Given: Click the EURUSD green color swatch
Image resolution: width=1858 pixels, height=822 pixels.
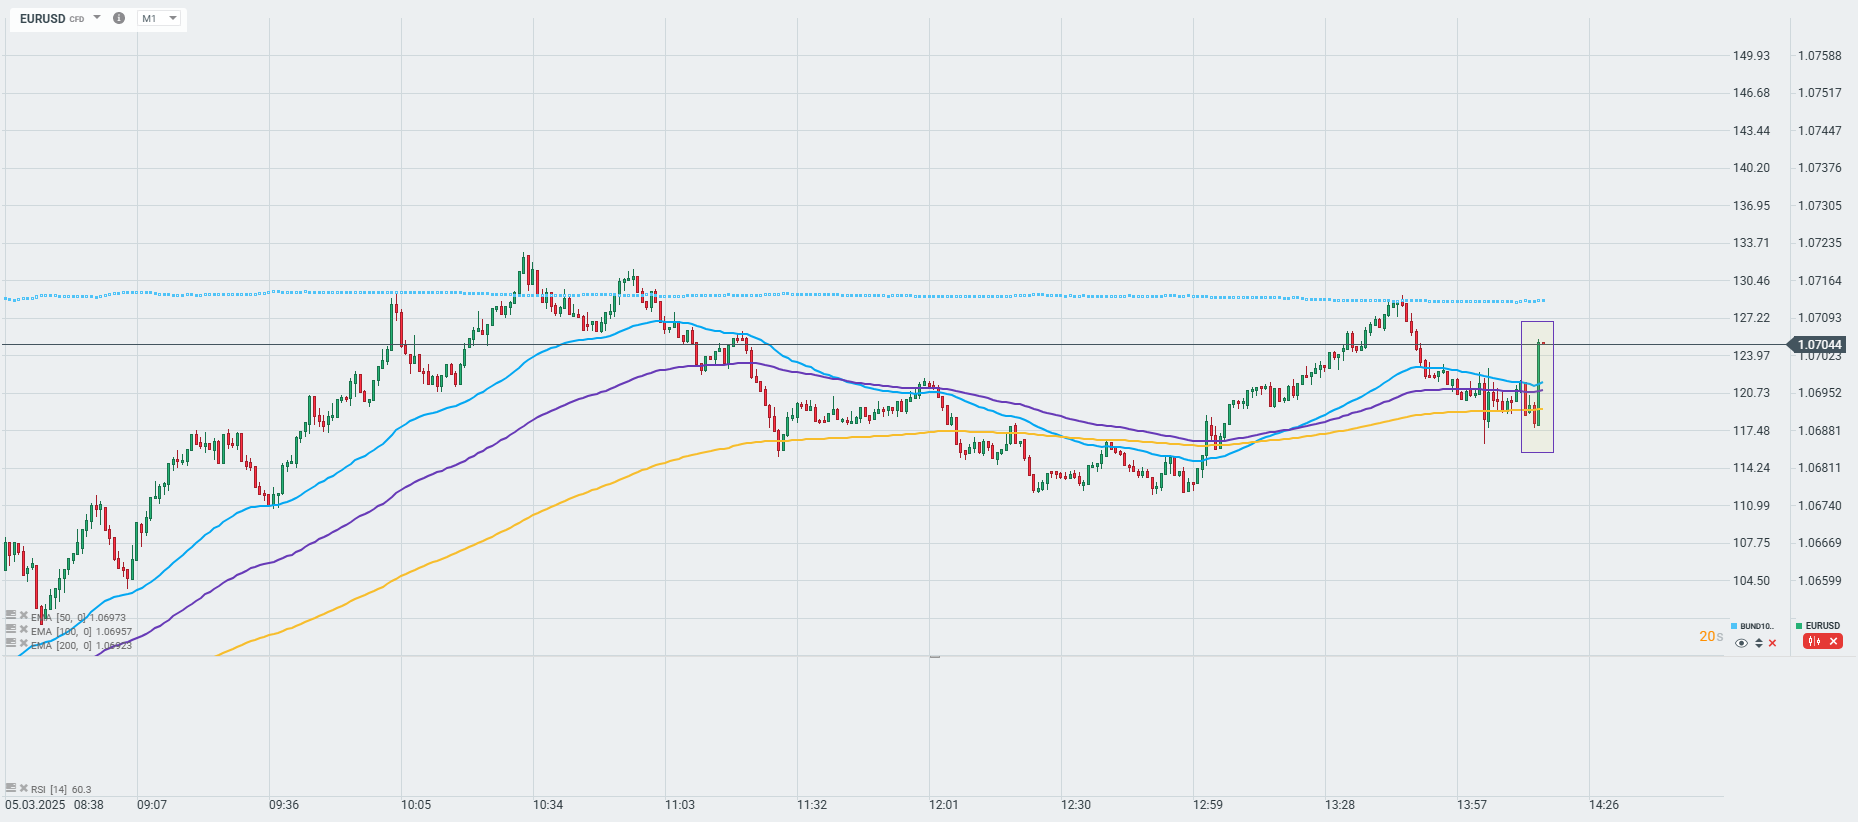Looking at the screenshot, I should click(1799, 626).
